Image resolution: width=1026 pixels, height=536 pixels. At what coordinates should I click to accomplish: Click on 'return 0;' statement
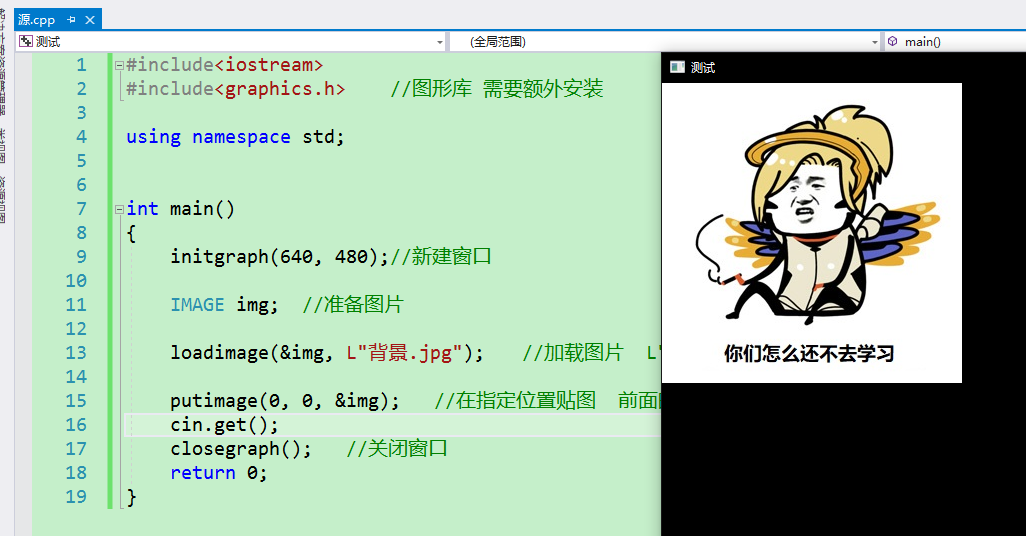(219, 473)
